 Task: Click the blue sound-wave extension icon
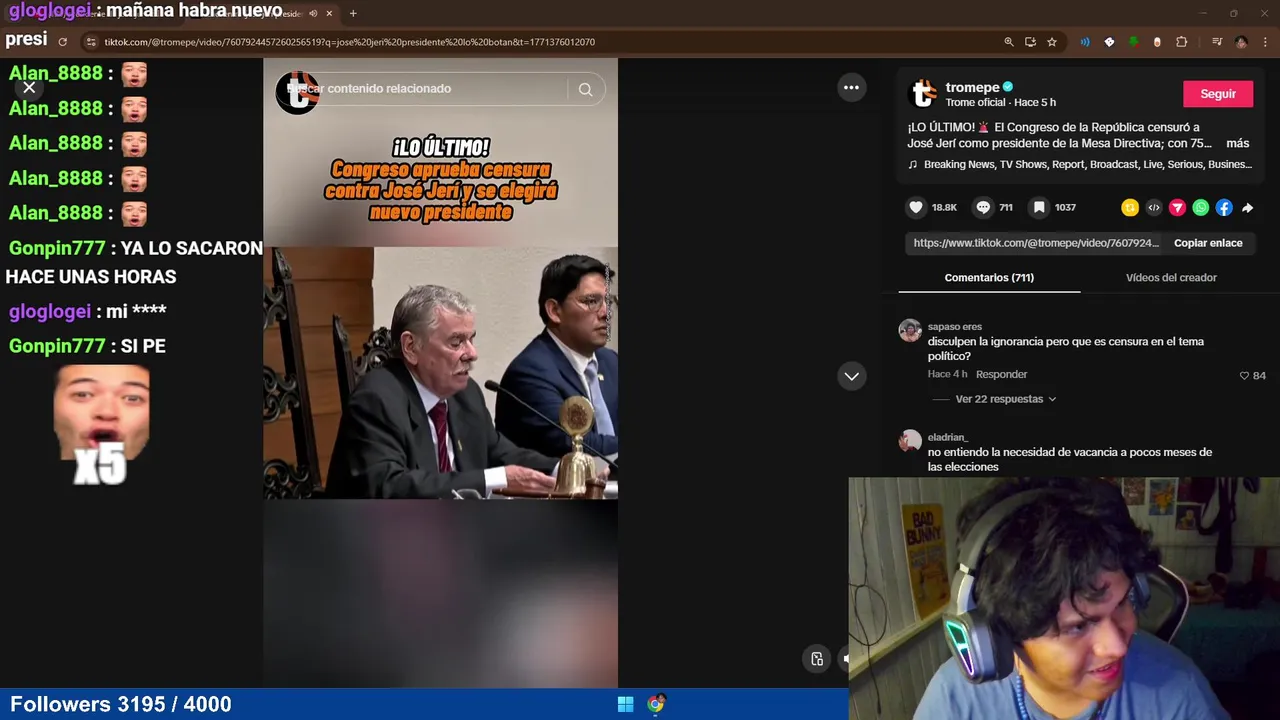click(x=1085, y=42)
